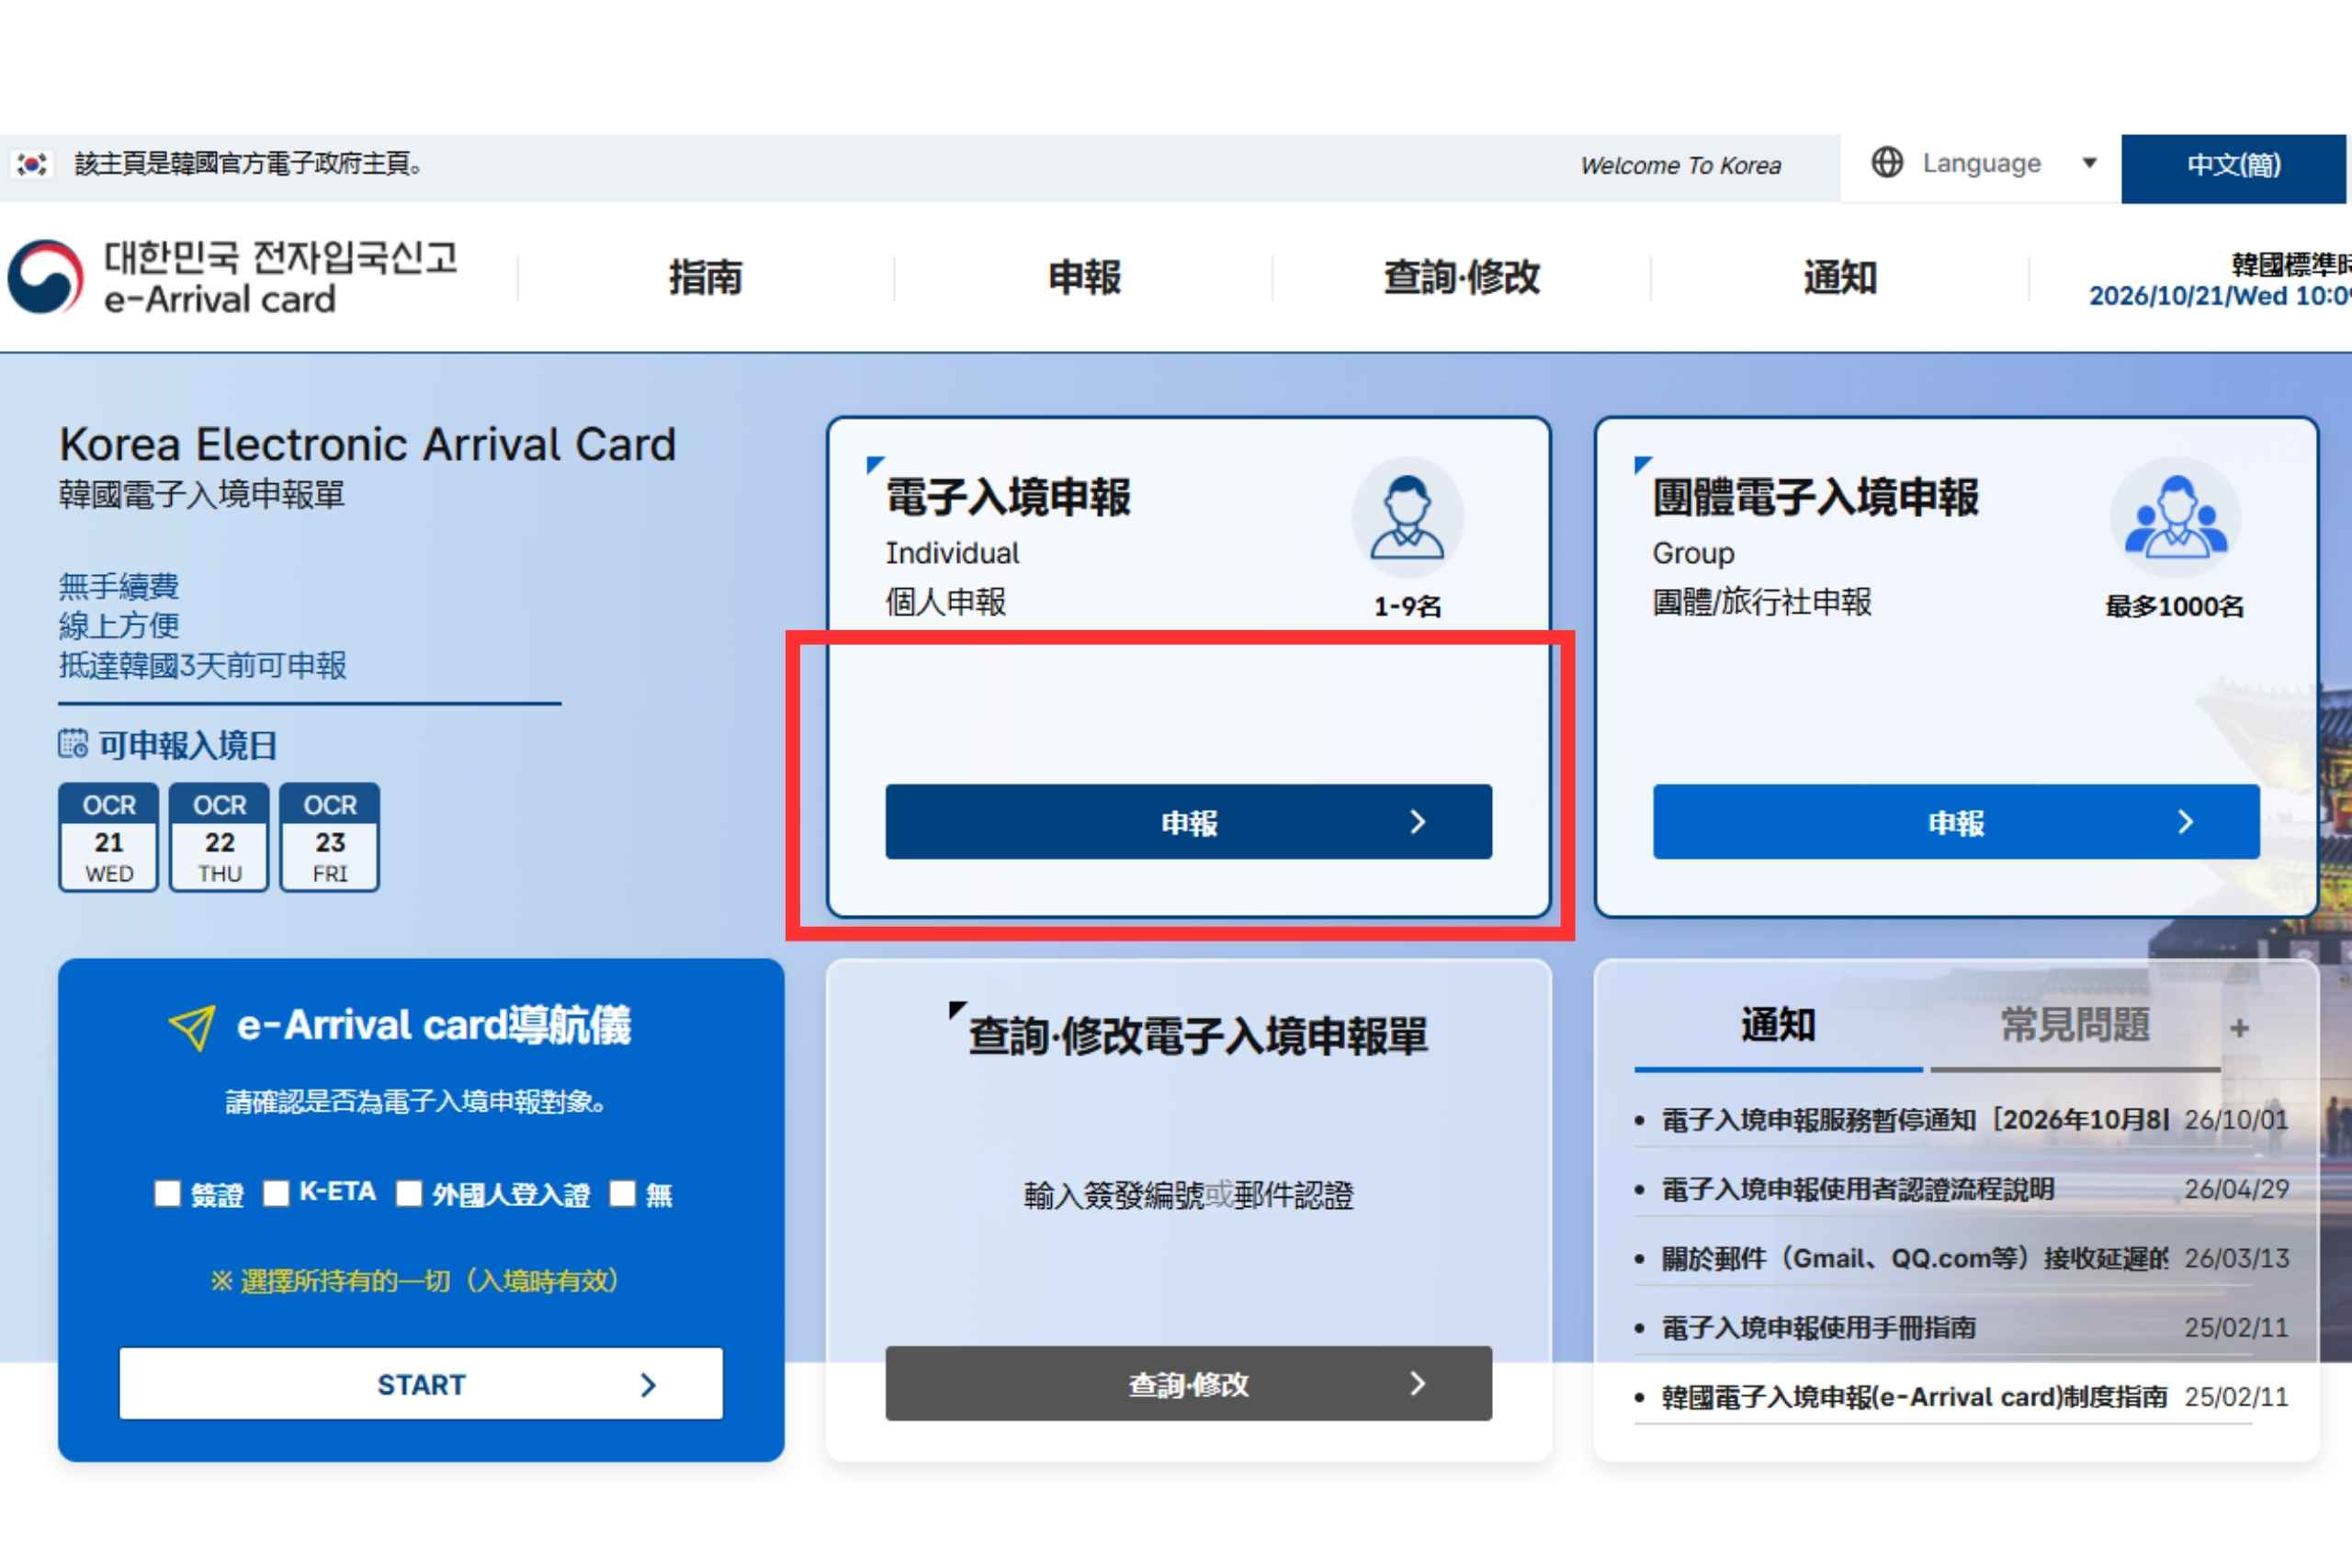Image resolution: width=2352 pixels, height=1568 pixels.
Task: Click the e-Arrival card logo emblem
Action: (45, 277)
